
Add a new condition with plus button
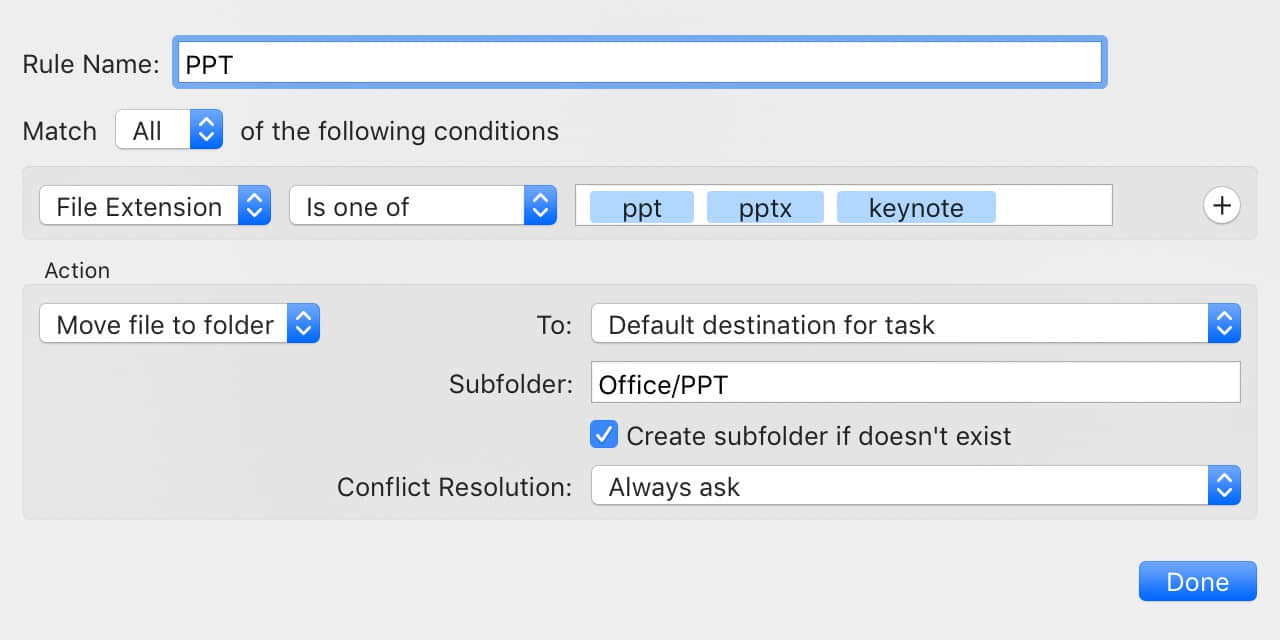pyautogui.click(x=1221, y=206)
